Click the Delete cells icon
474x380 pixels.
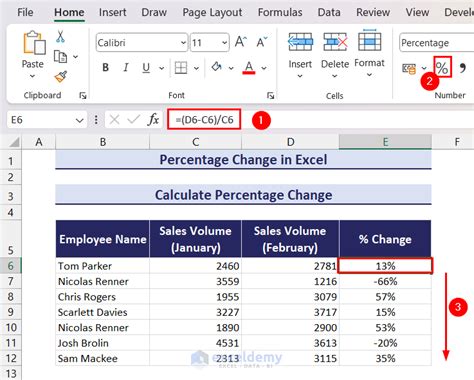[x=335, y=42]
